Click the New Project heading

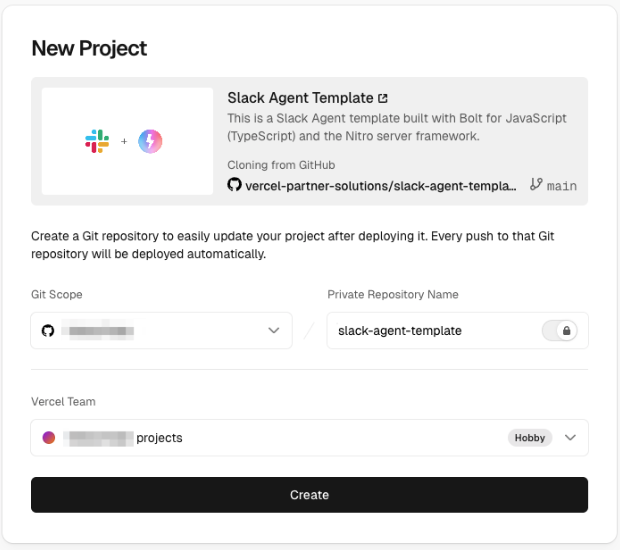pyautogui.click(x=89, y=48)
